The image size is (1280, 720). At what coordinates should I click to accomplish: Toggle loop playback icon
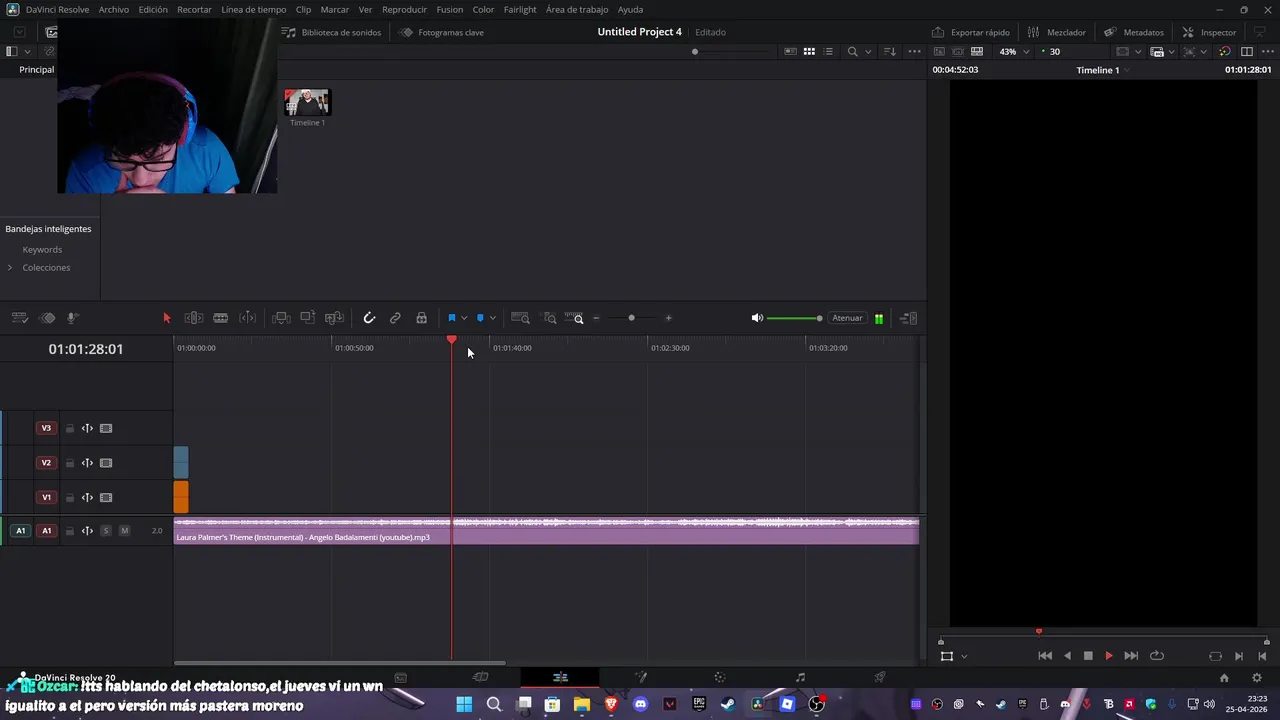[x=1157, y=656]
